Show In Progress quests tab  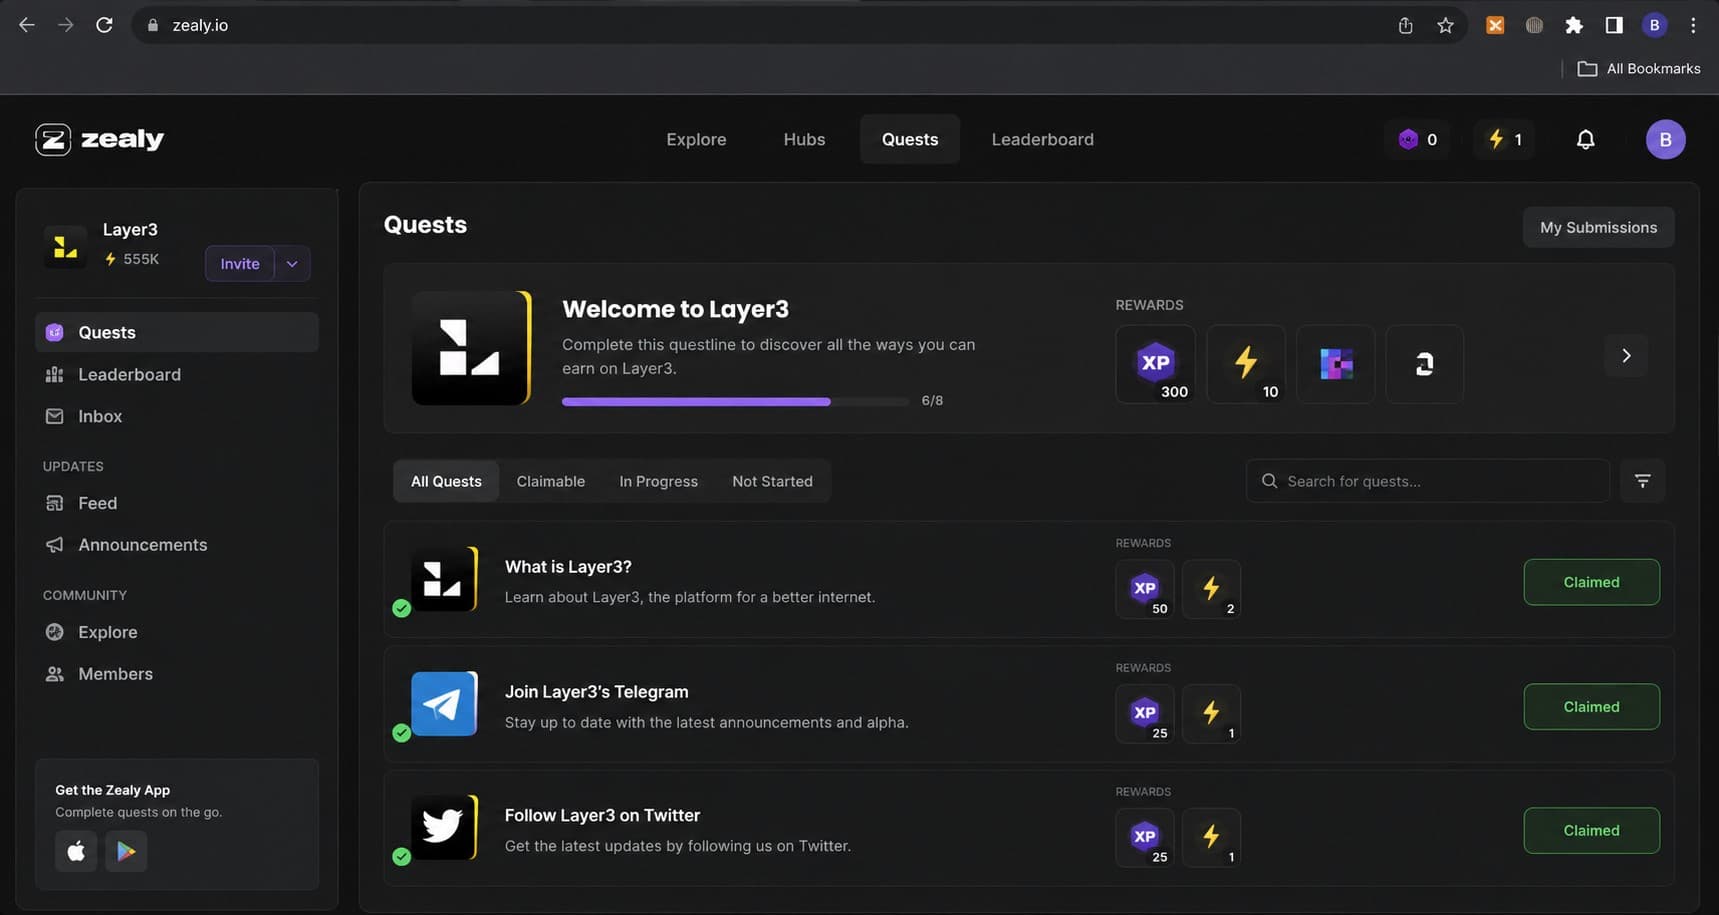pyautogui.click(x=658, y=481)
